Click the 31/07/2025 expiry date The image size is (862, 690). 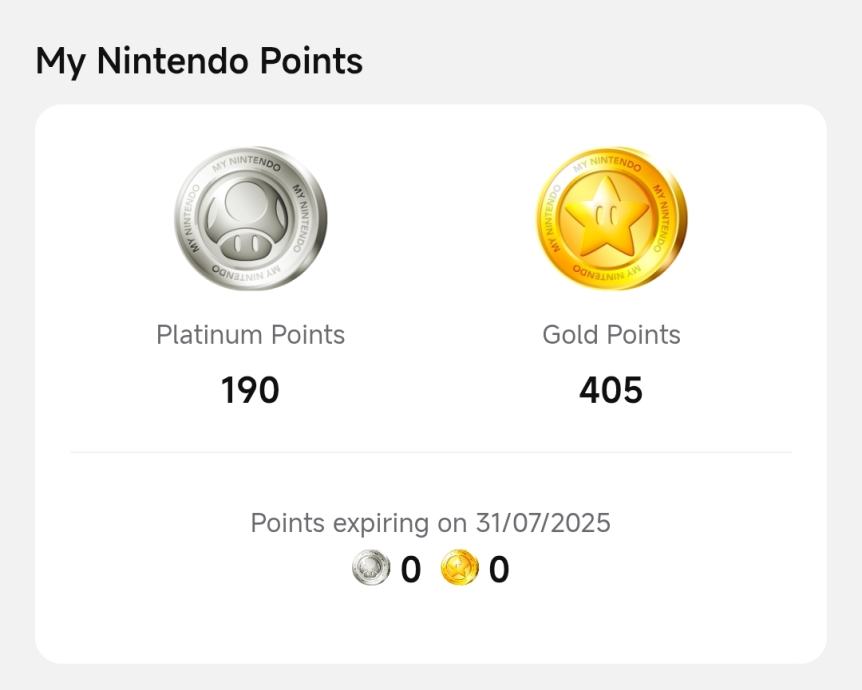coord(544,523)
